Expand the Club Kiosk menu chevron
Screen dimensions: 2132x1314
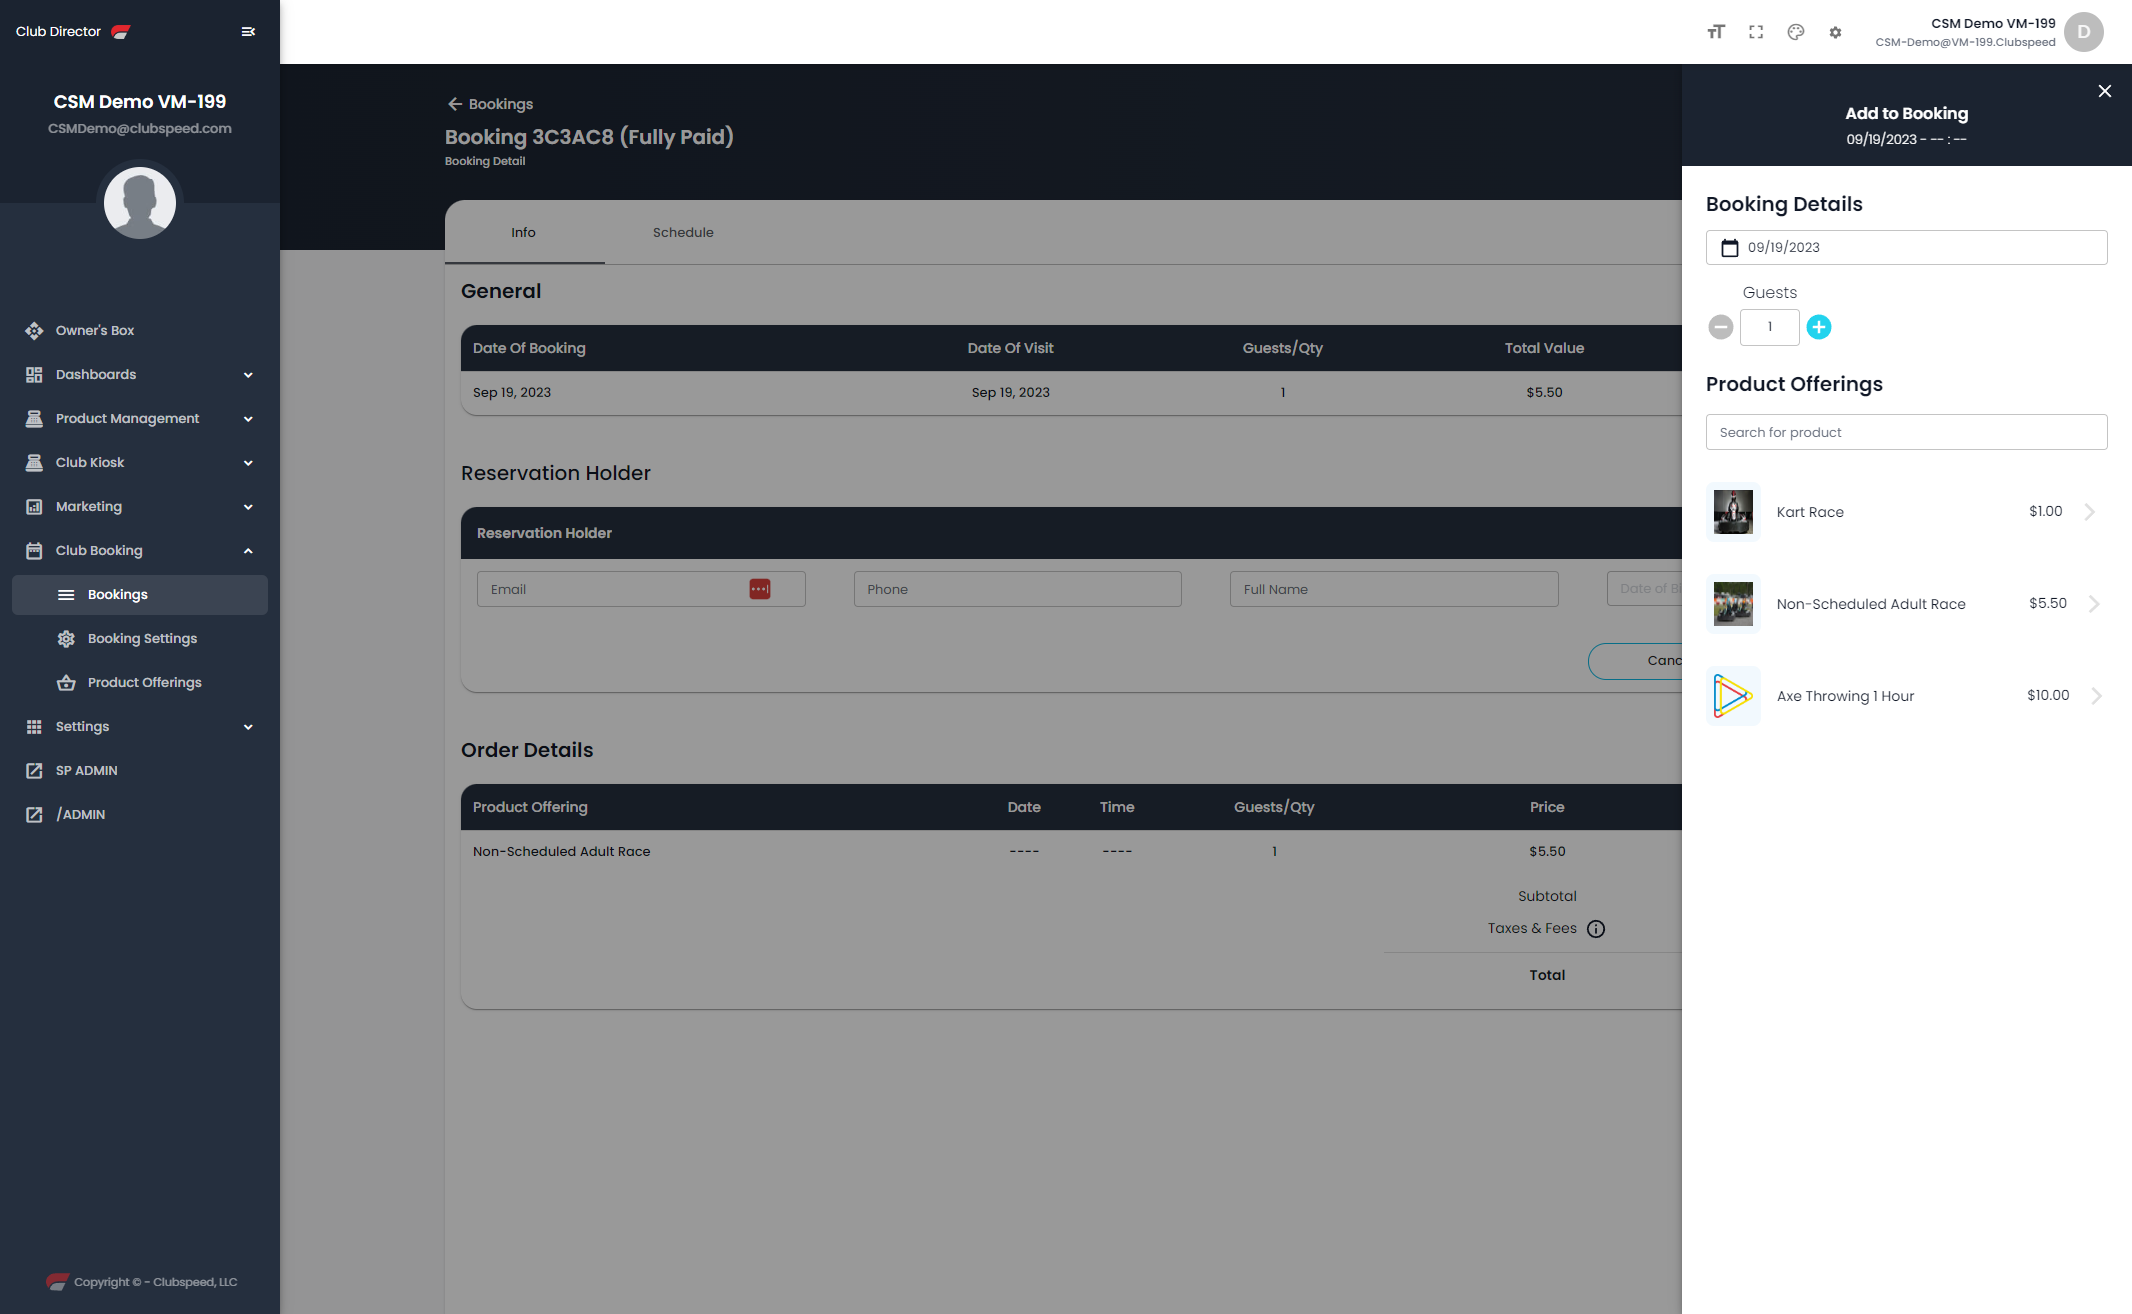(248, 463)
